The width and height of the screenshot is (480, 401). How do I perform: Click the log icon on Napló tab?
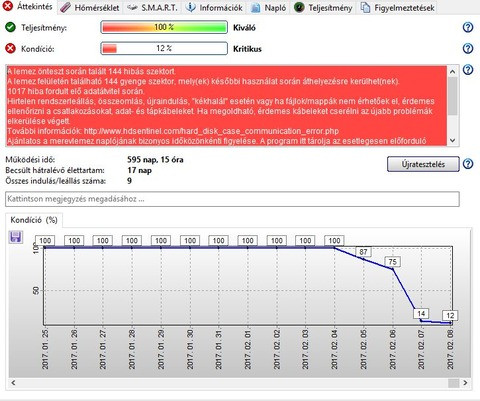pos(255,7)
